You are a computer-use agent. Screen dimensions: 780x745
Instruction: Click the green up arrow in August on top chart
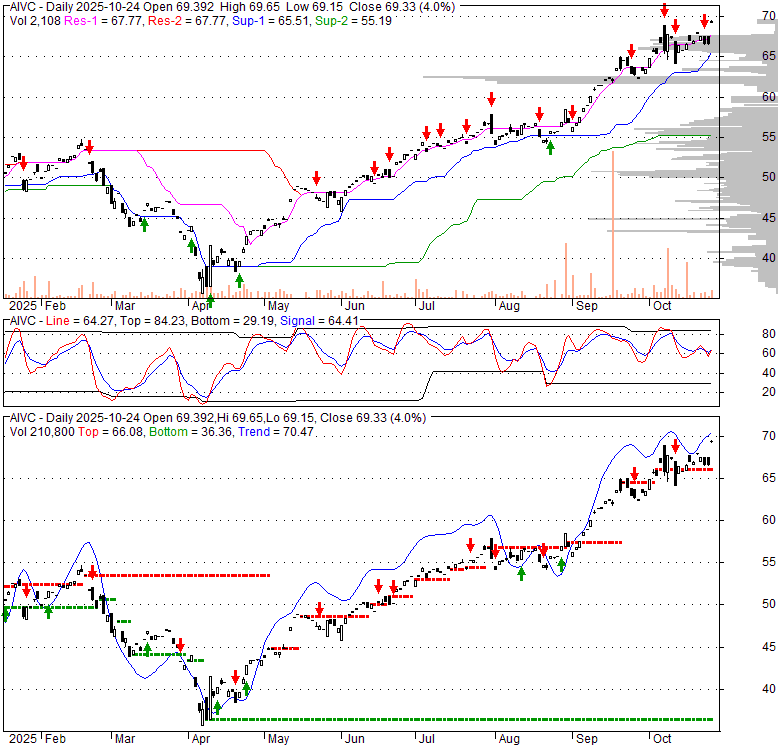click(x=549, y=148)
